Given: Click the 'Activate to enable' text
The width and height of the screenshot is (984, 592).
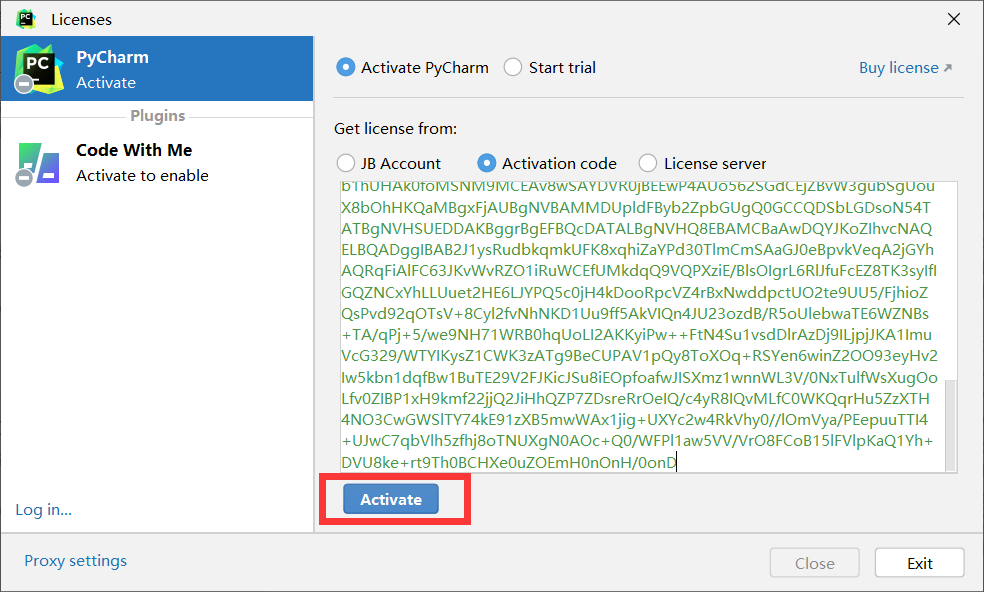Looking at the screenshot, I should (142, 176).
